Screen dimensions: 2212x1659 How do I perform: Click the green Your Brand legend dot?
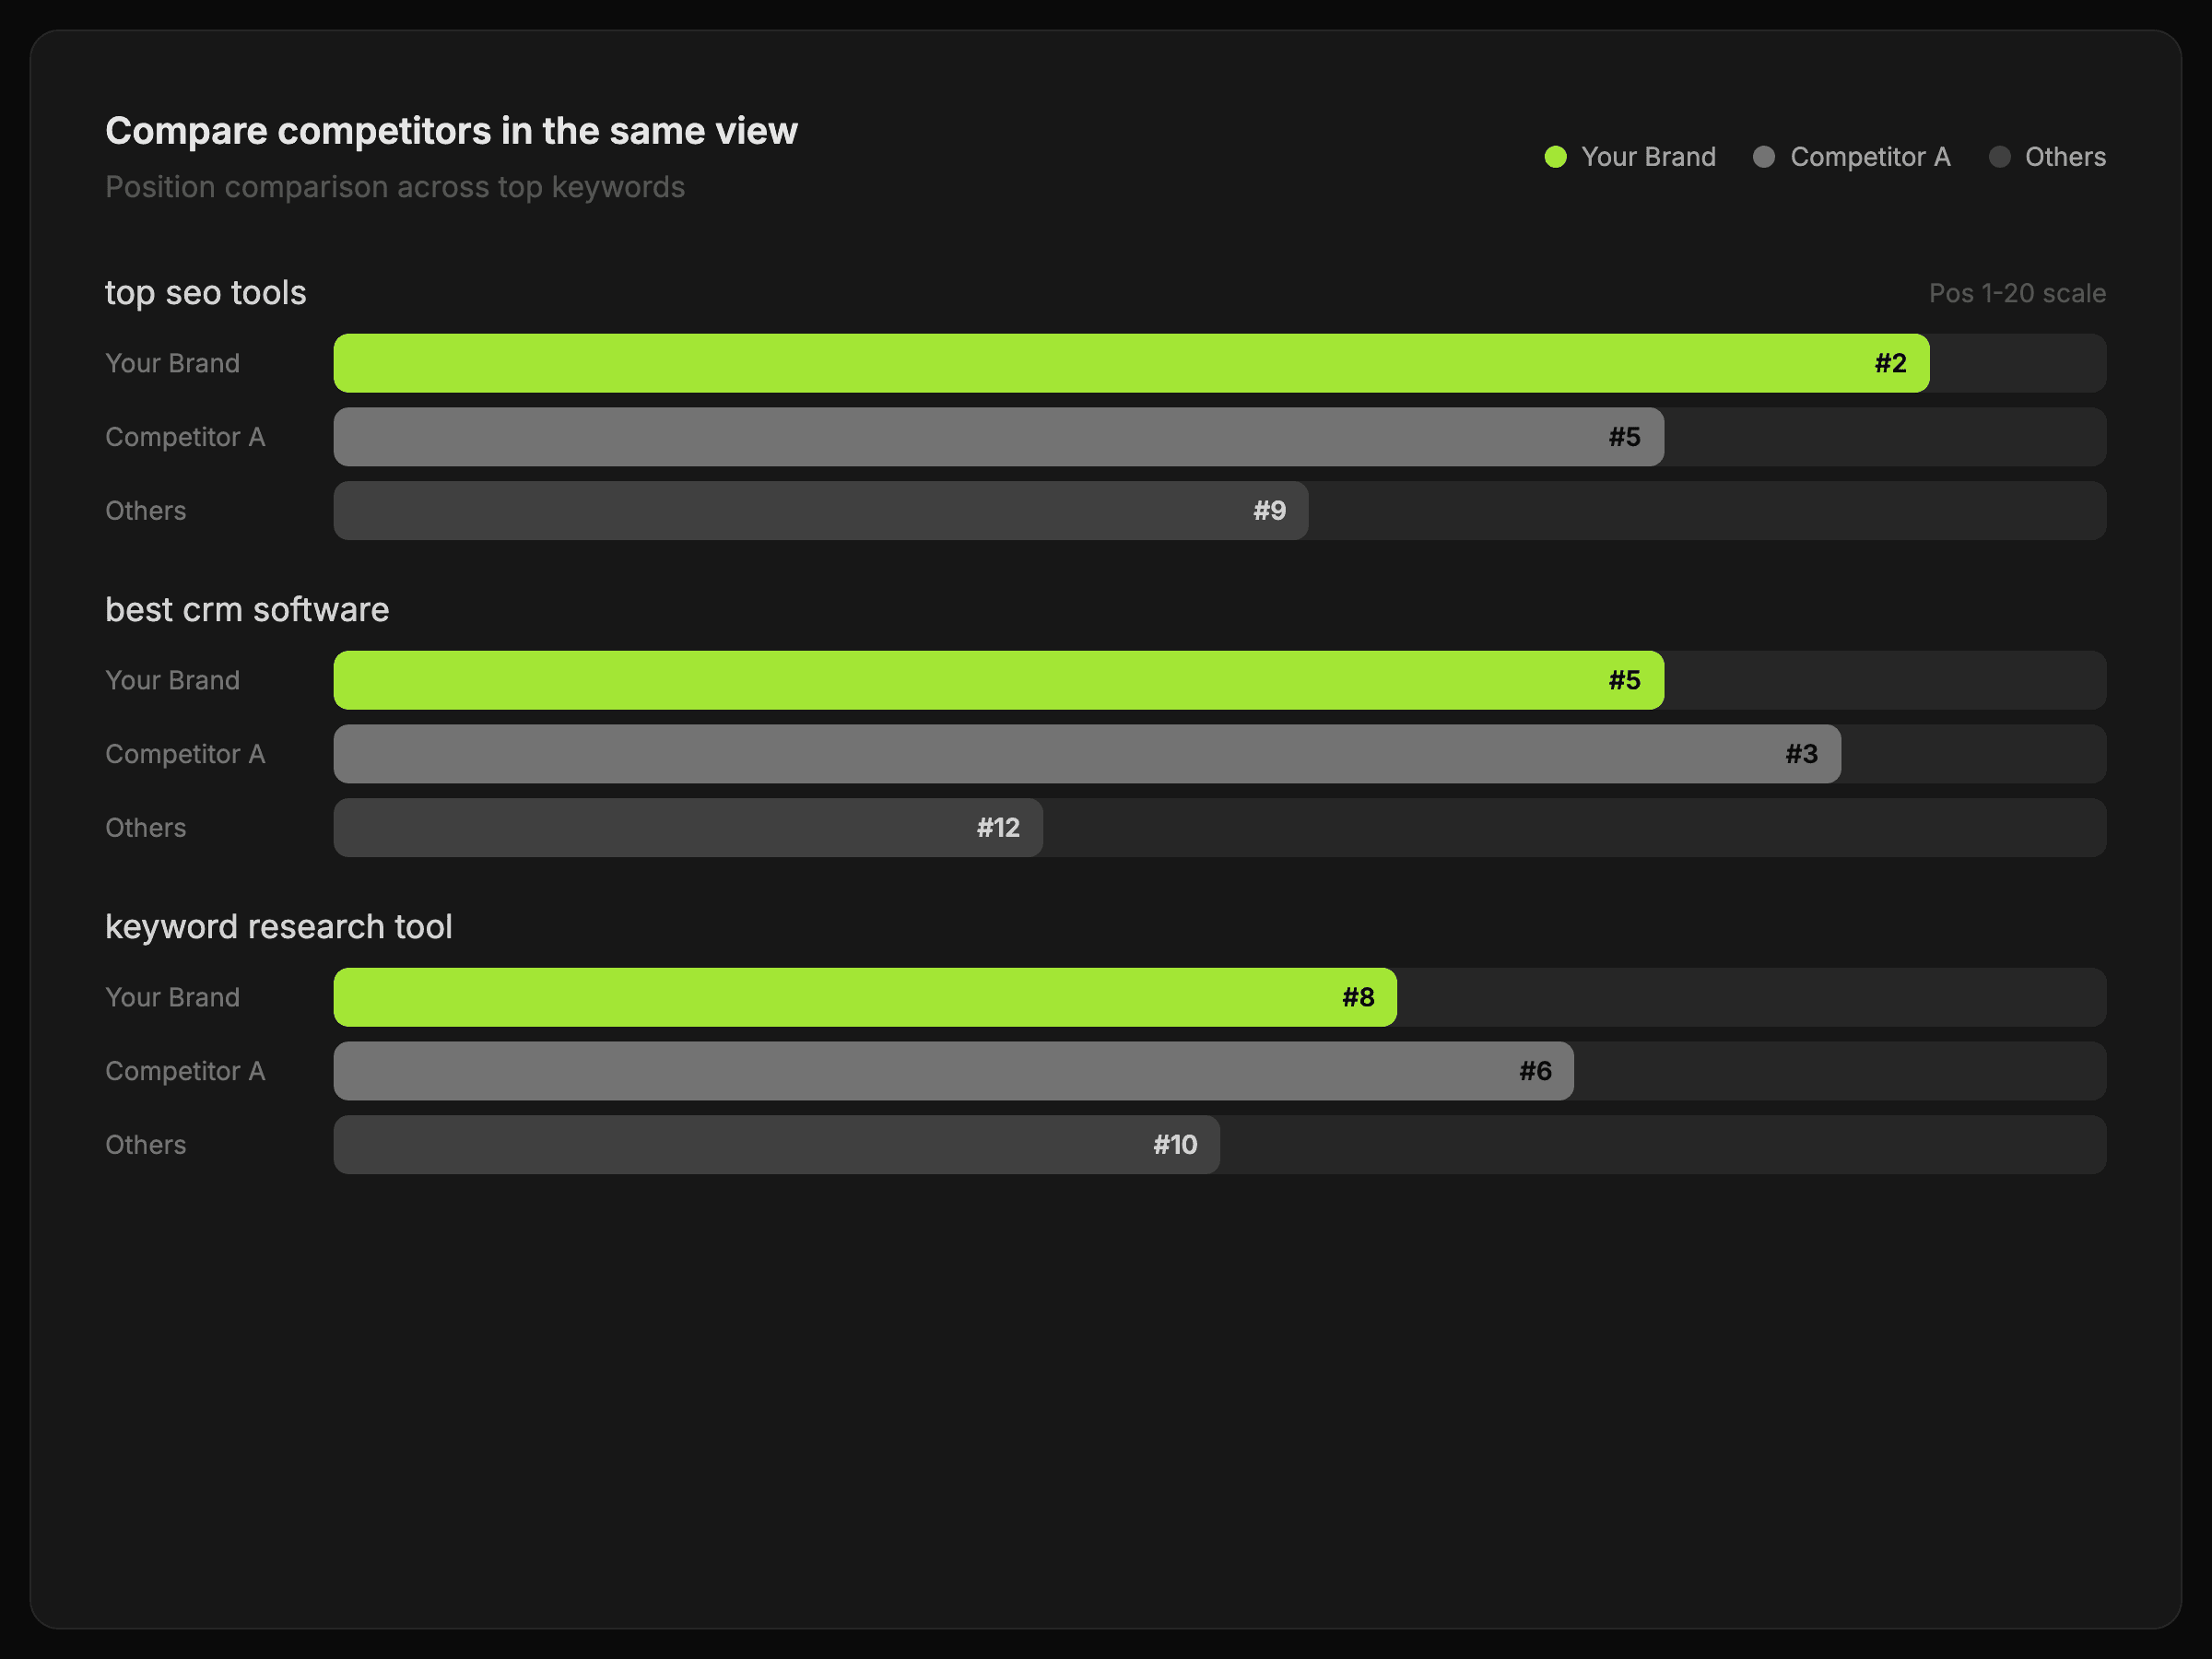tap(1555, 157)
